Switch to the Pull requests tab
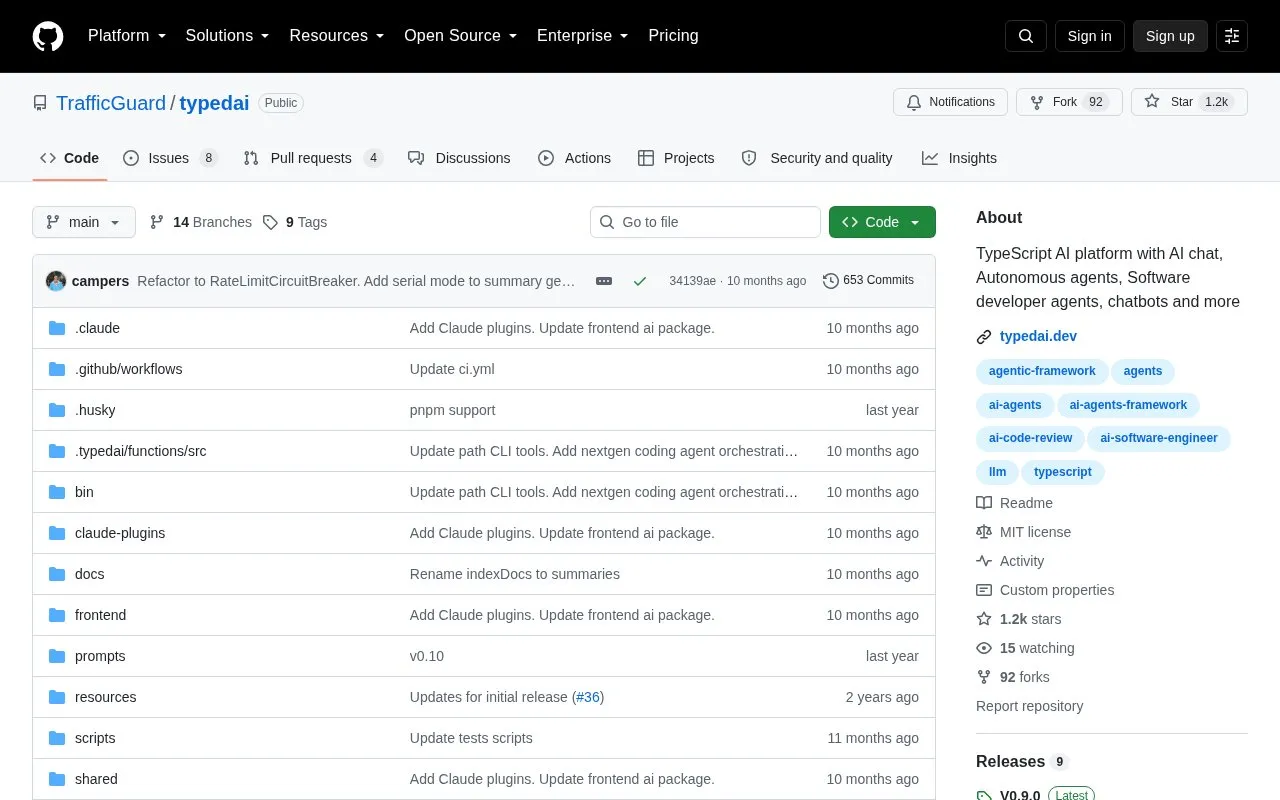This screenshot has height=800, width=1280. point(312,158)
